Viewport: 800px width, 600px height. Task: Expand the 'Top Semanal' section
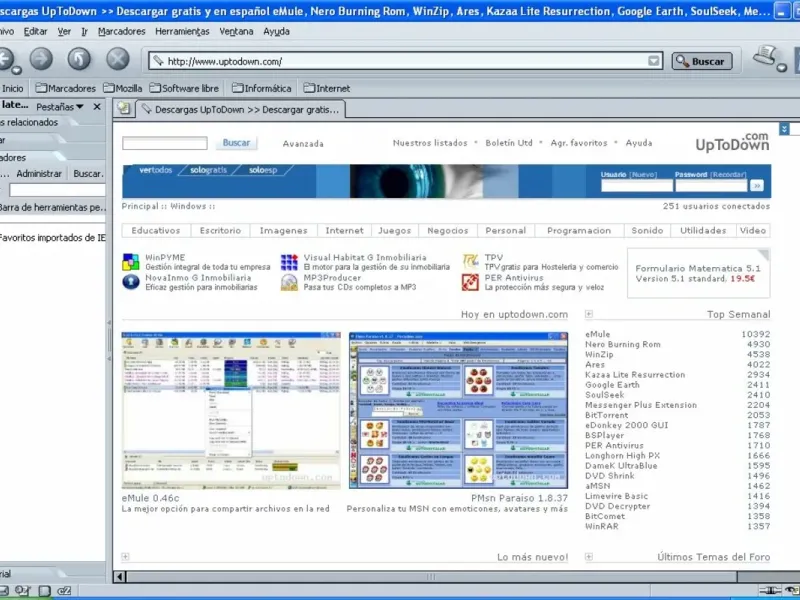(x=588, y=314)
